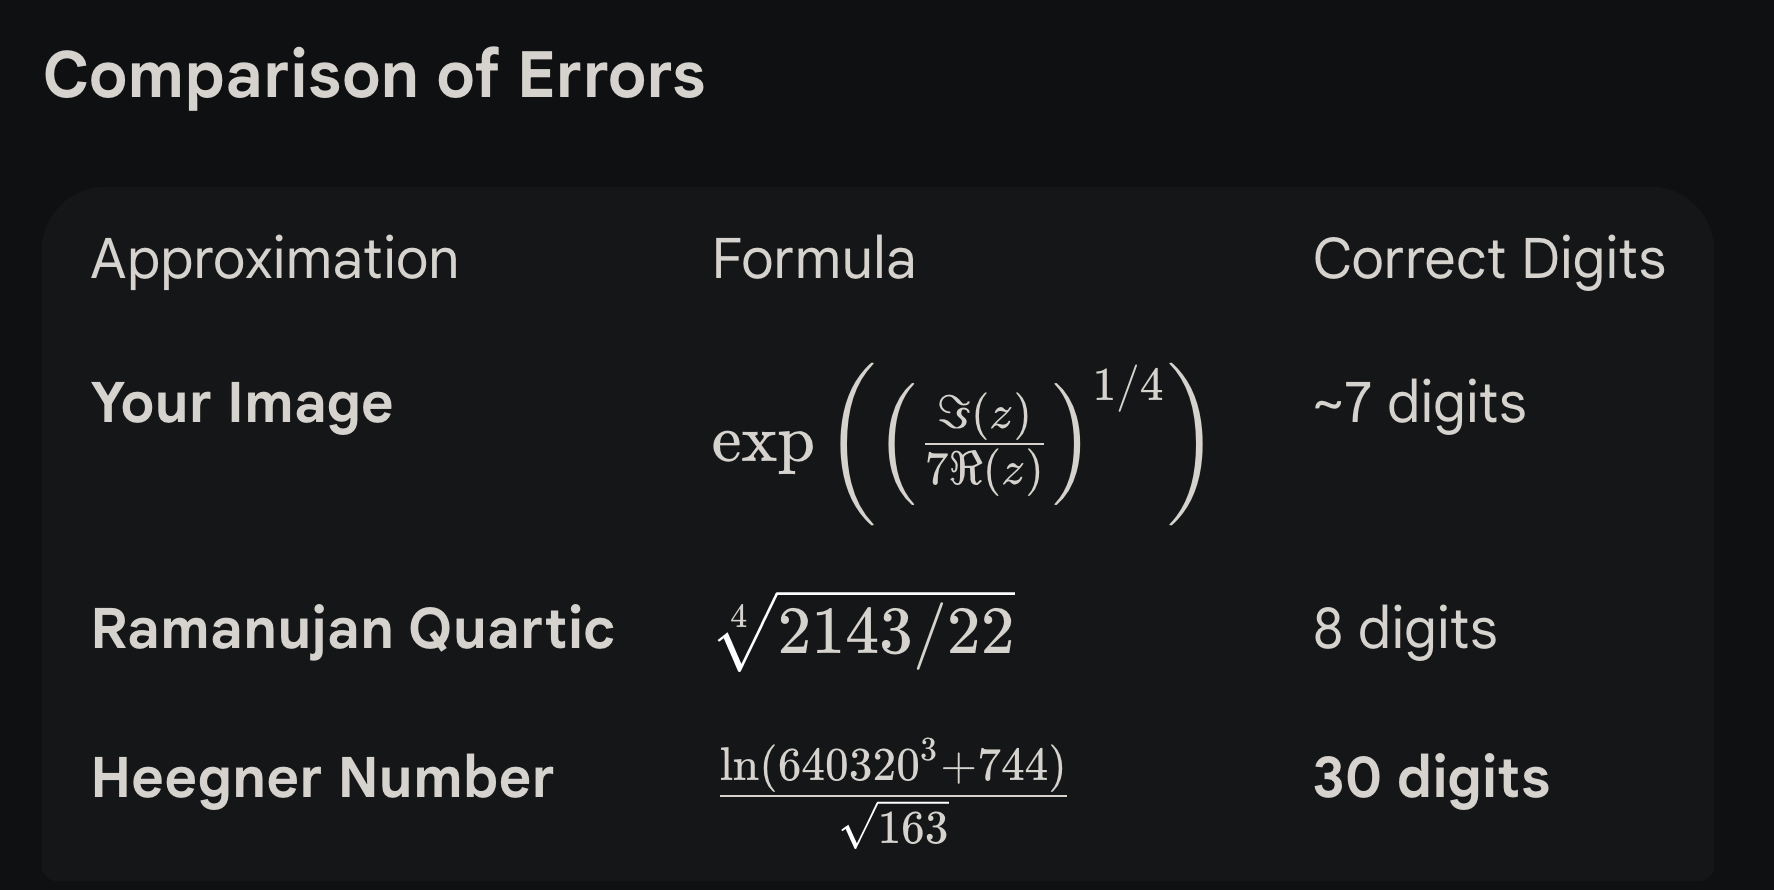Select the Correct Digits column header
This screenshot has height=890, width=1774.
pos(1488,260)
